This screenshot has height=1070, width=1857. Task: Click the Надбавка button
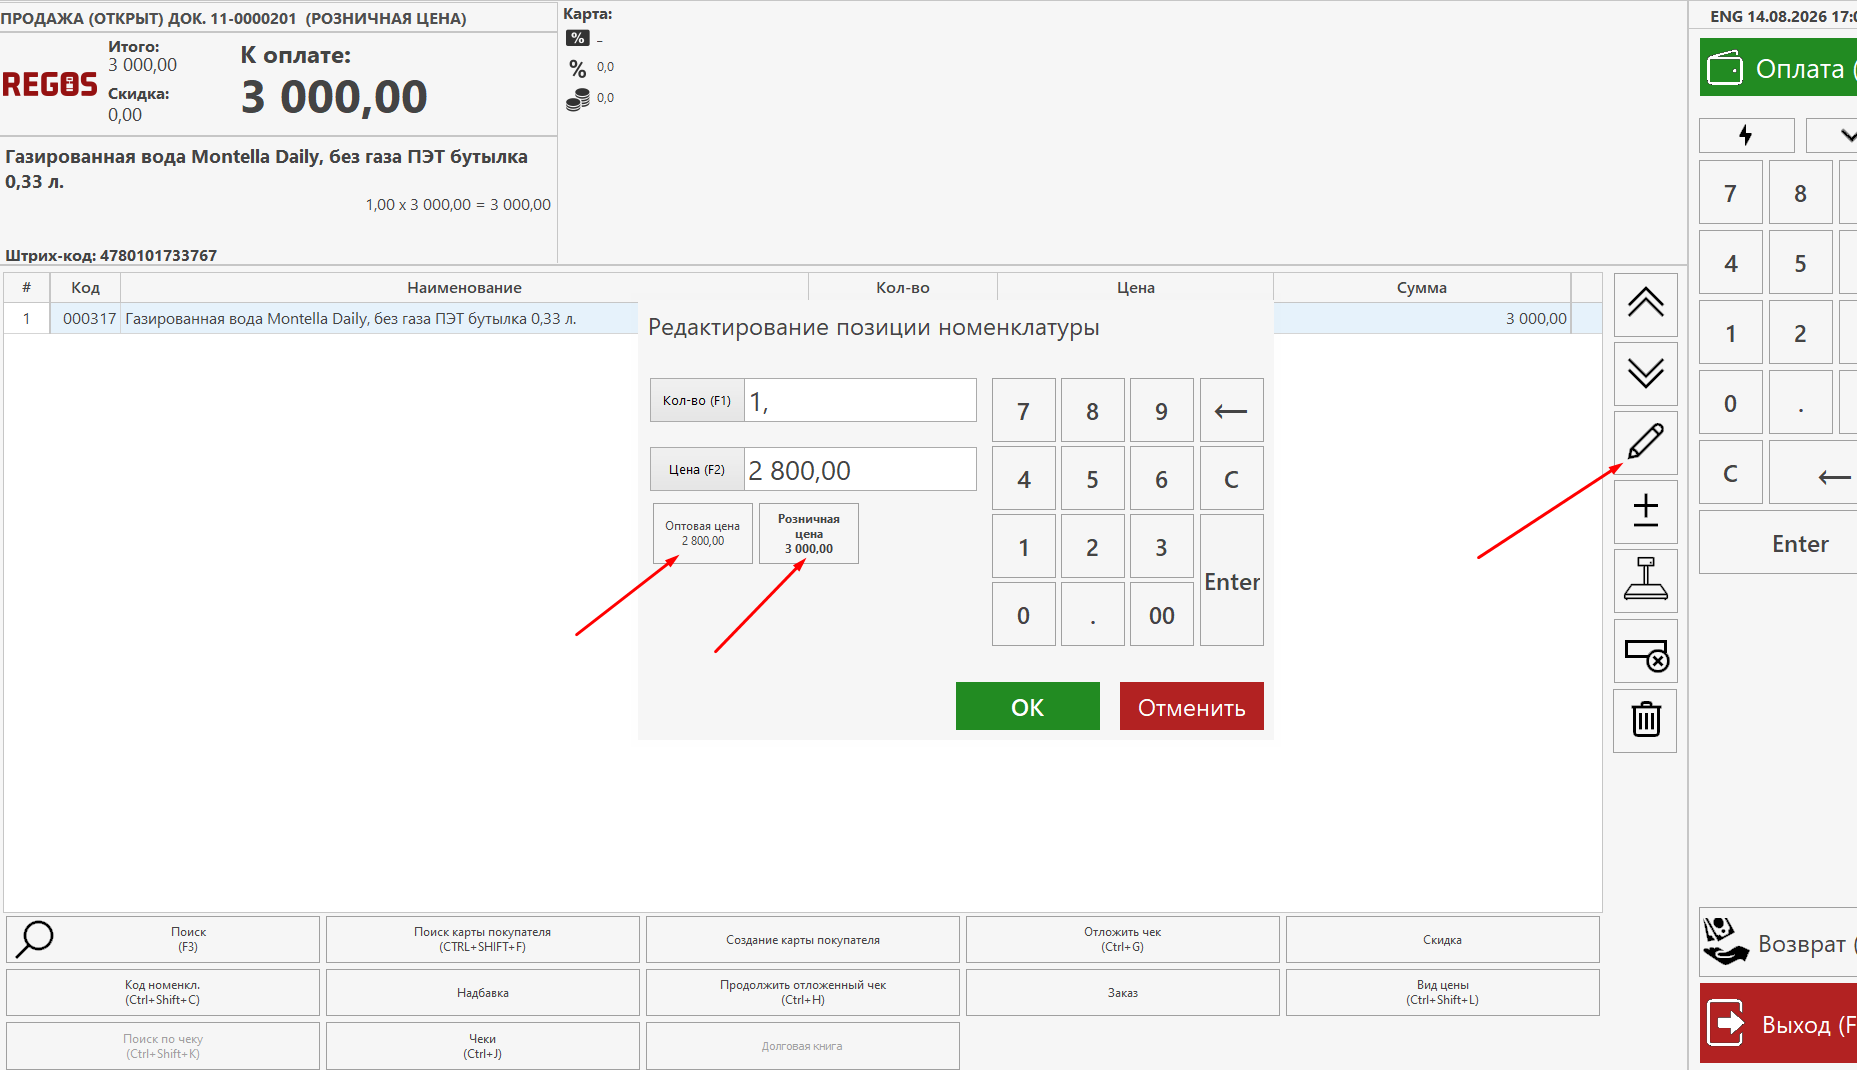(x=482, y=992)
